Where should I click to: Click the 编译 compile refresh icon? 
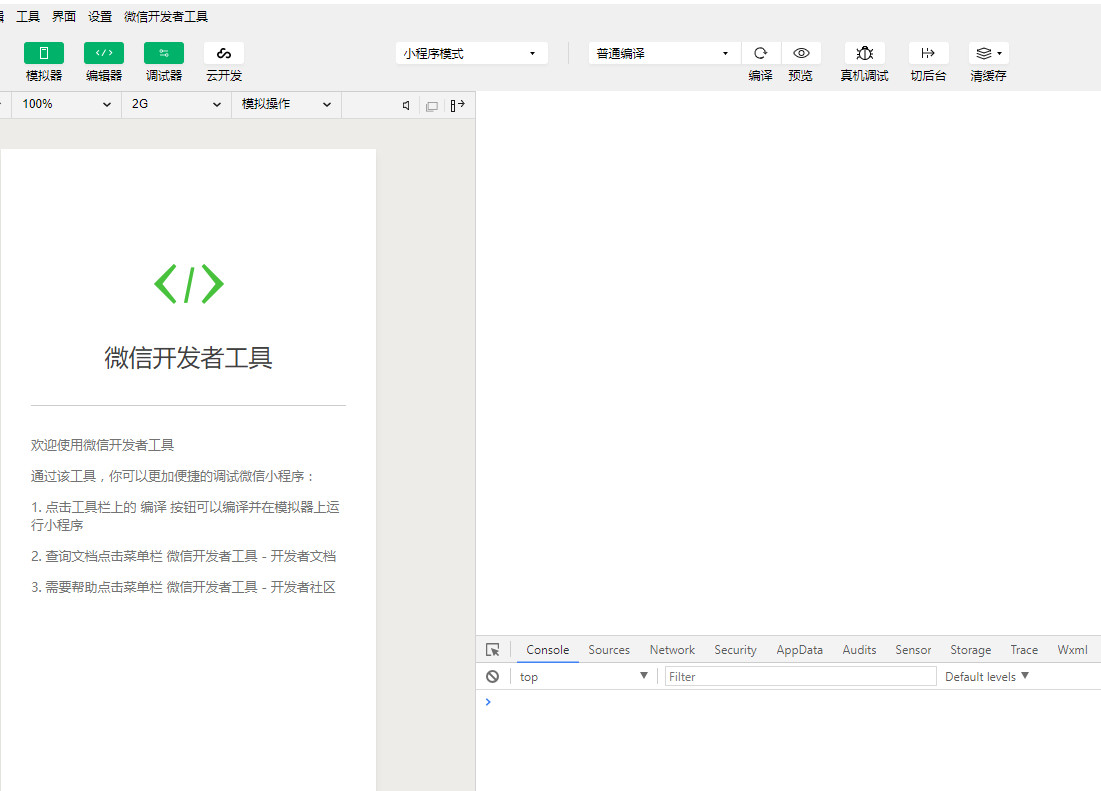pos(760,53)
